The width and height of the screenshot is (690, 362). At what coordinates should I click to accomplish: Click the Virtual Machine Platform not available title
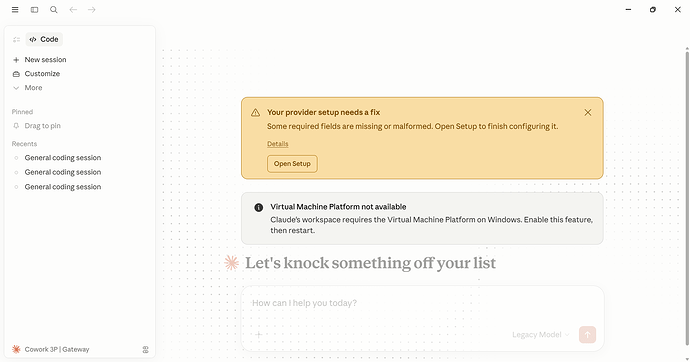coord(338,207)
